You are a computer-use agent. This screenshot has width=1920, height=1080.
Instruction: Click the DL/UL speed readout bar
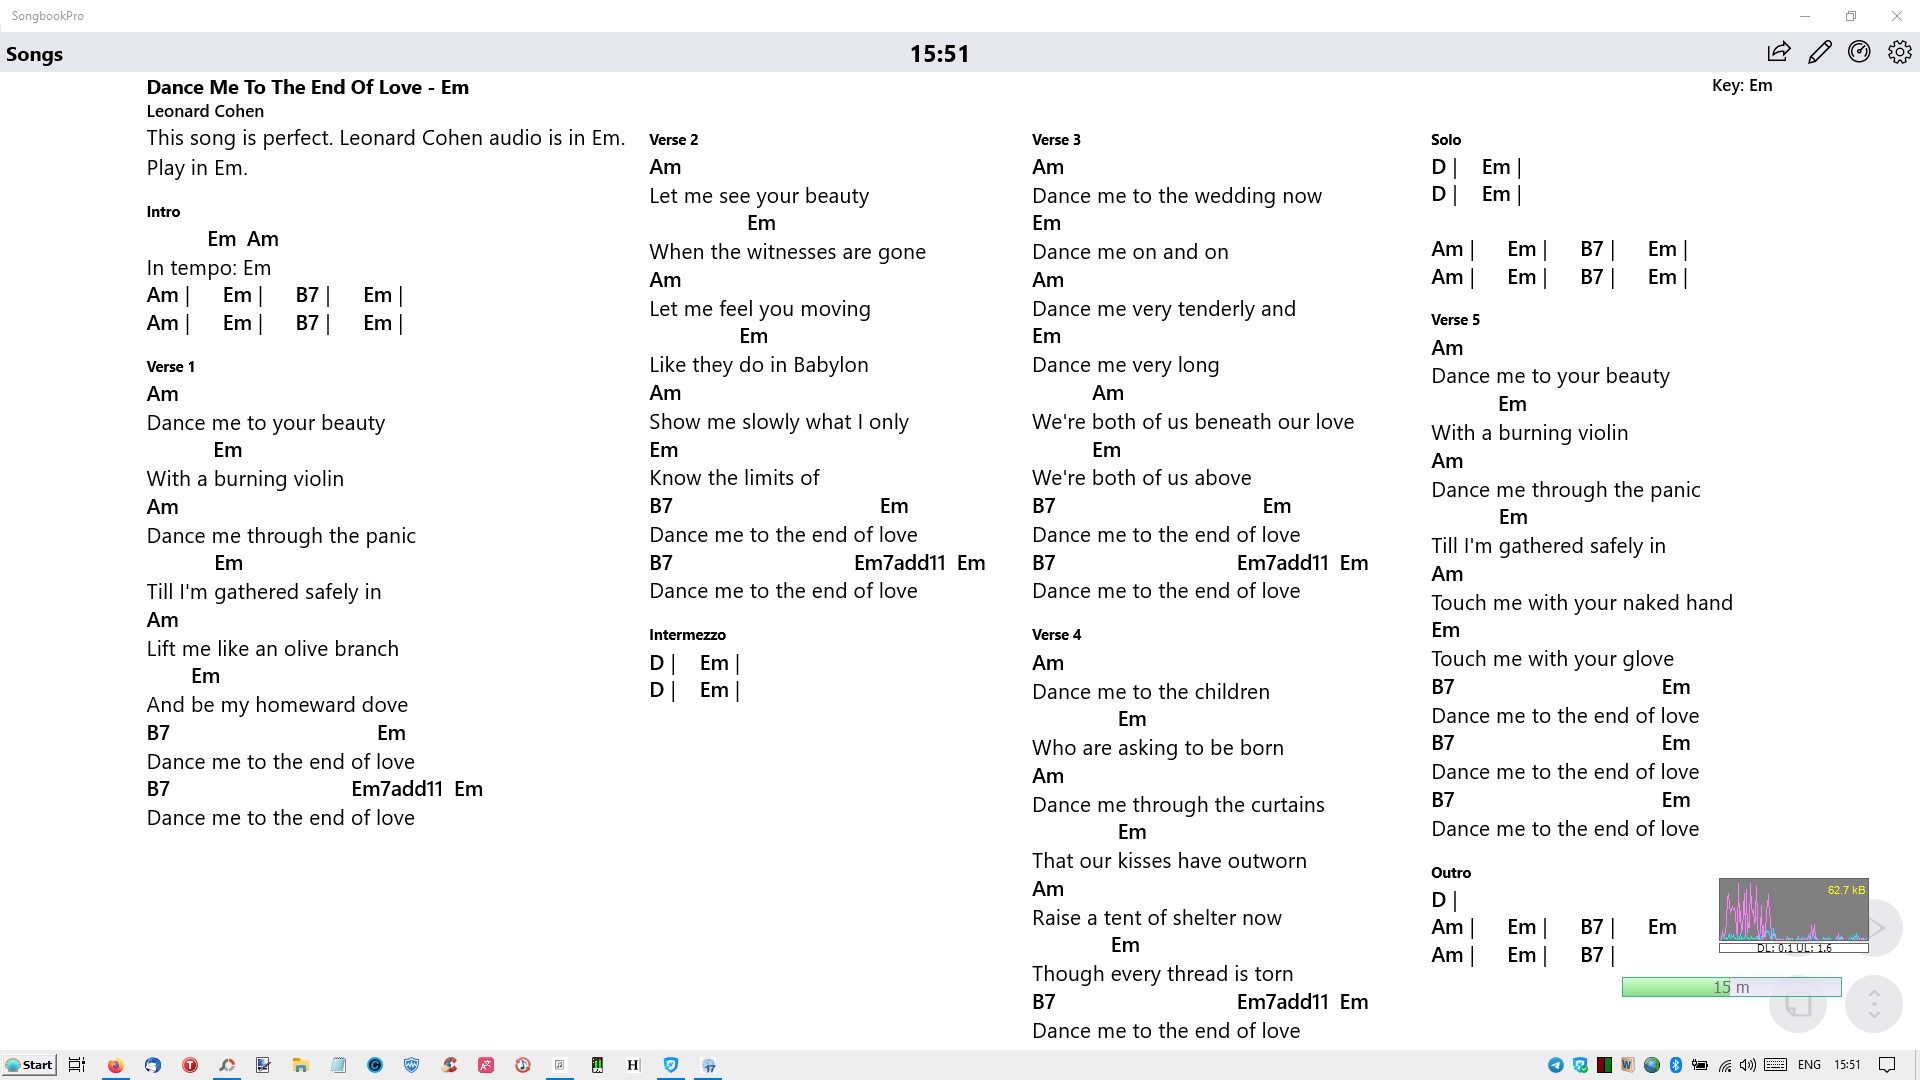tap(1793, 948)
